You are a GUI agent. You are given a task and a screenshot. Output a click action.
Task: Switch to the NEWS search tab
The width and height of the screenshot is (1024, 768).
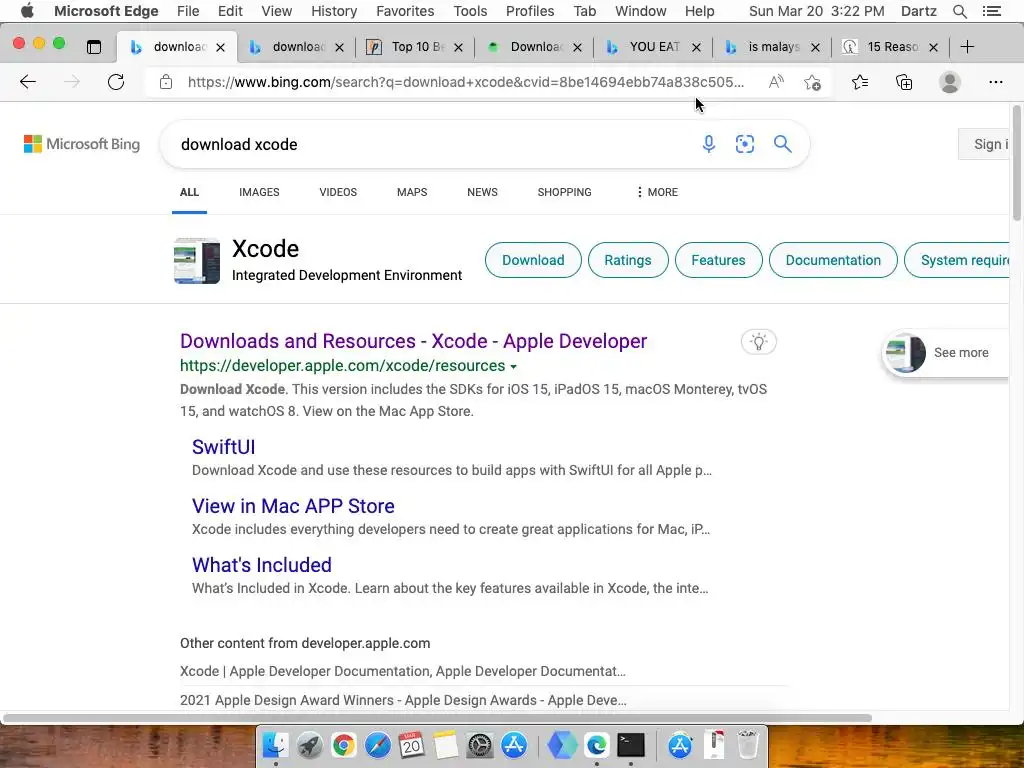click(482, 192)
